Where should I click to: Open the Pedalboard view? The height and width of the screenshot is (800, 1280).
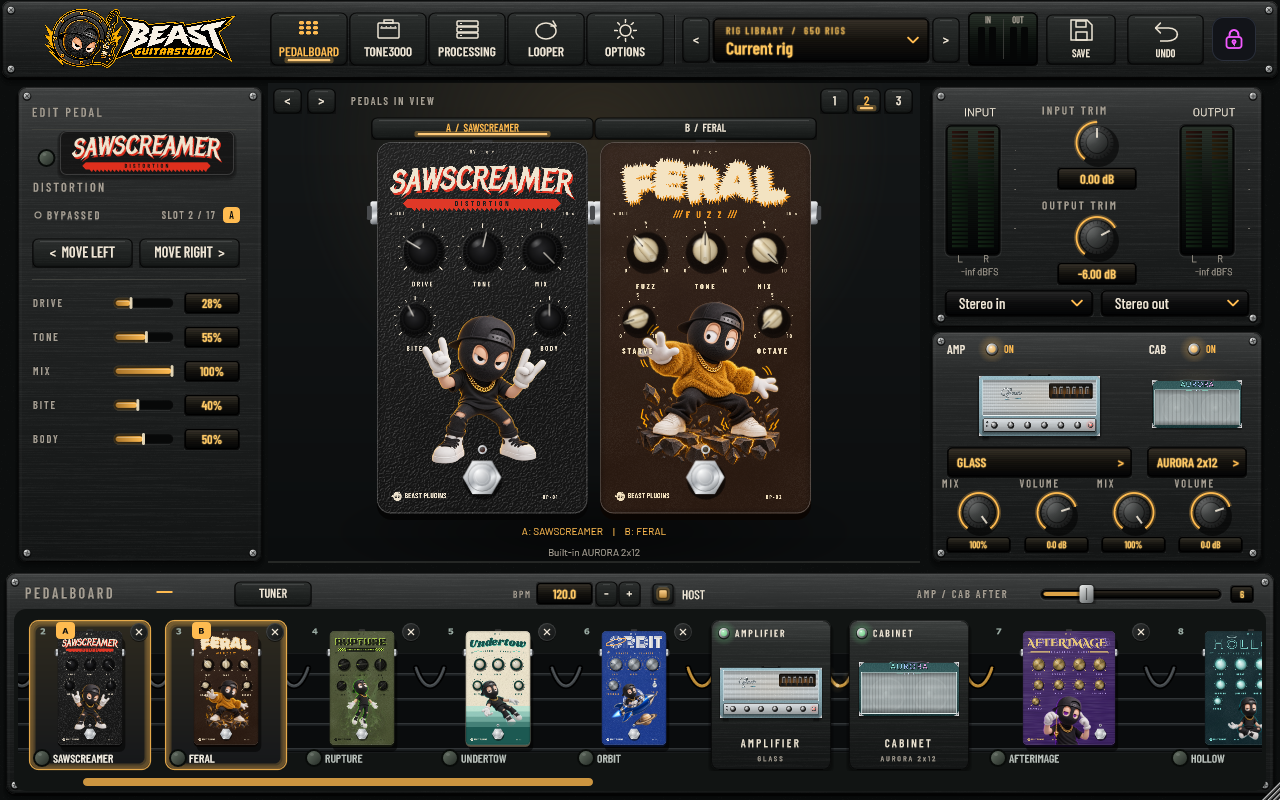[x=309, y=39]
